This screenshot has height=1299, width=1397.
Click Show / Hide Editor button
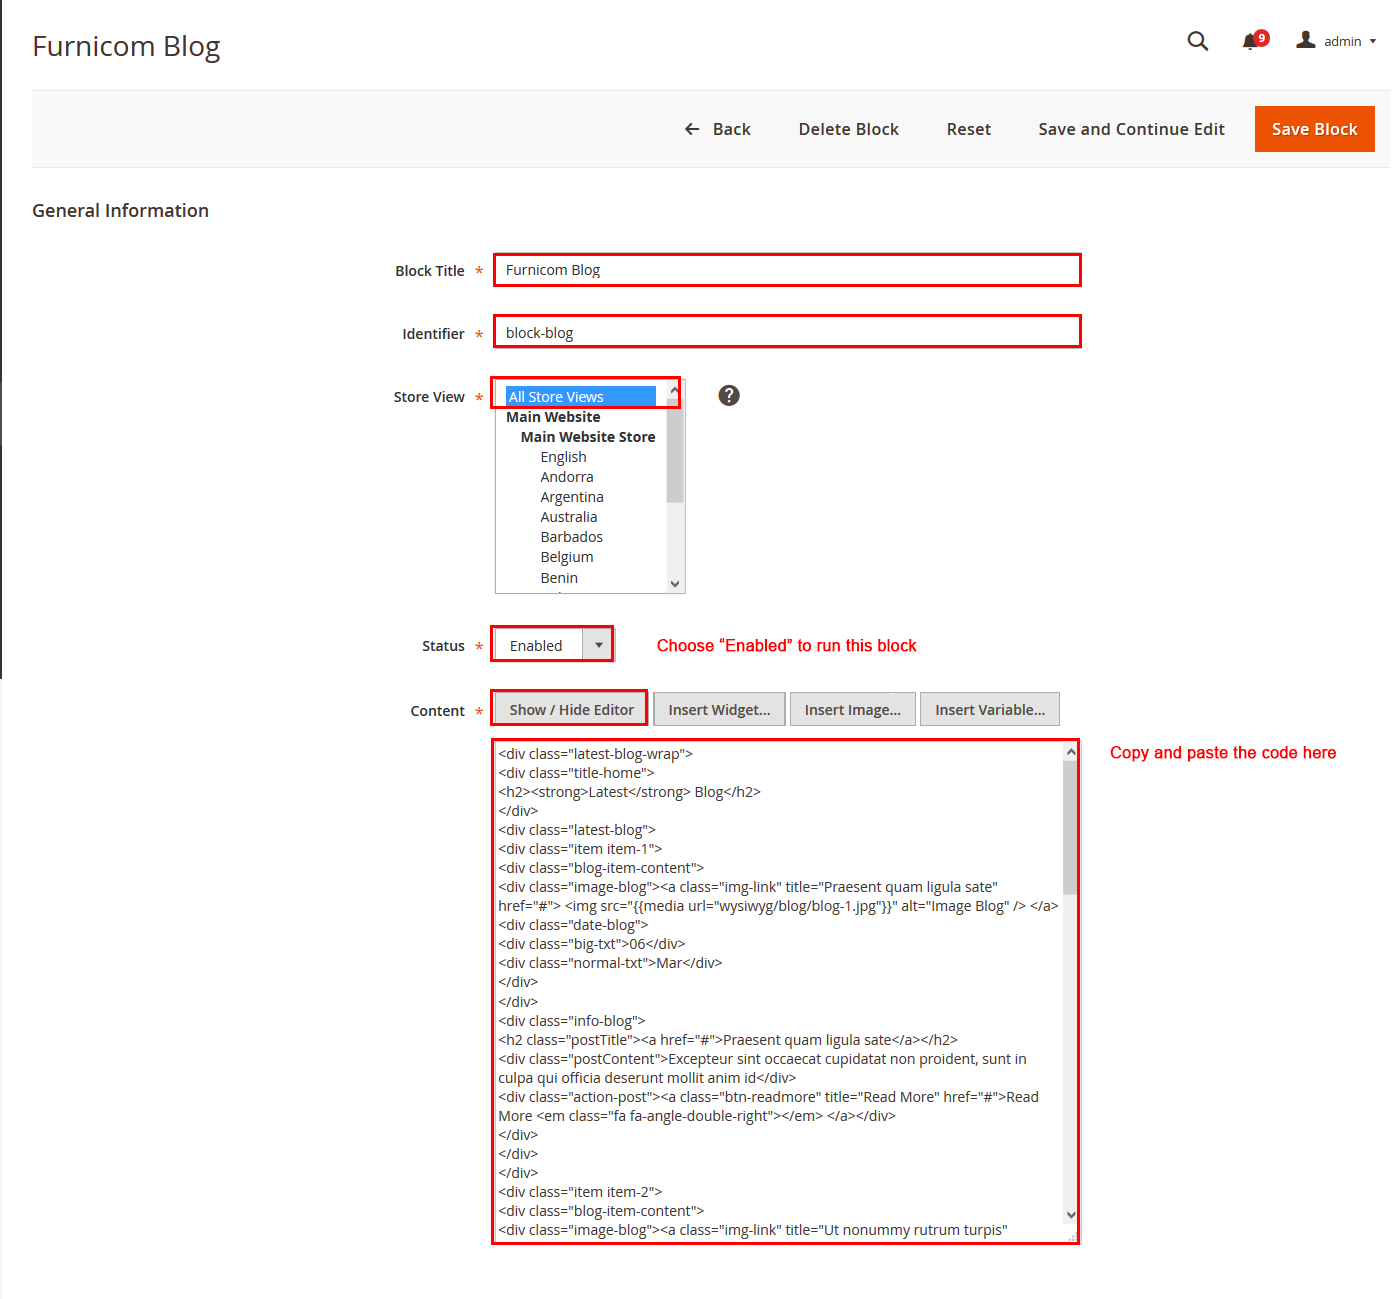[571, 710]
